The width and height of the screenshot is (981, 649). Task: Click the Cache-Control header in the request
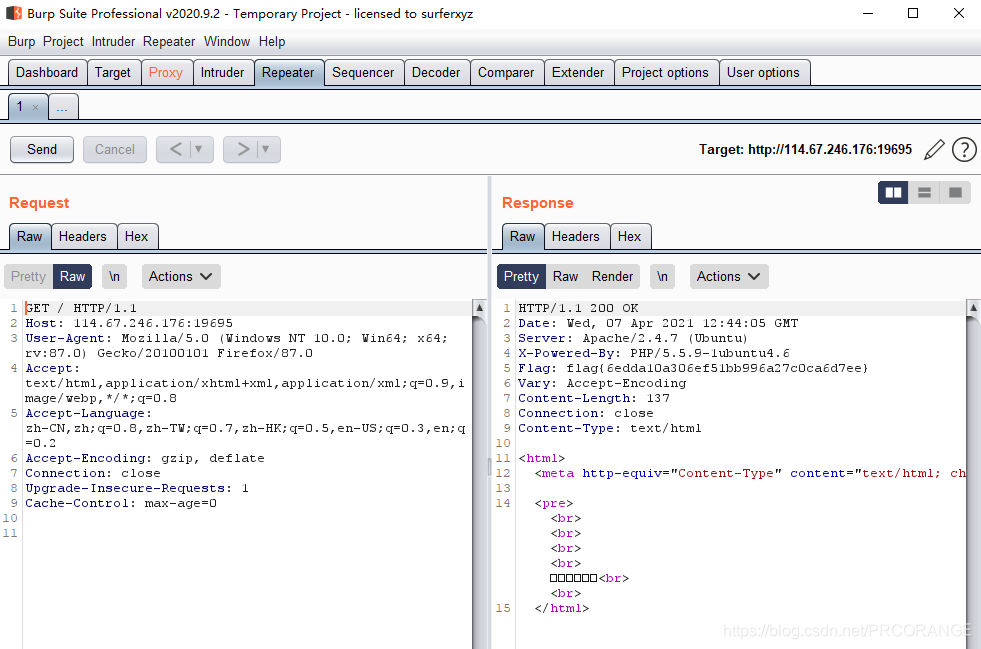pos(121,503)
